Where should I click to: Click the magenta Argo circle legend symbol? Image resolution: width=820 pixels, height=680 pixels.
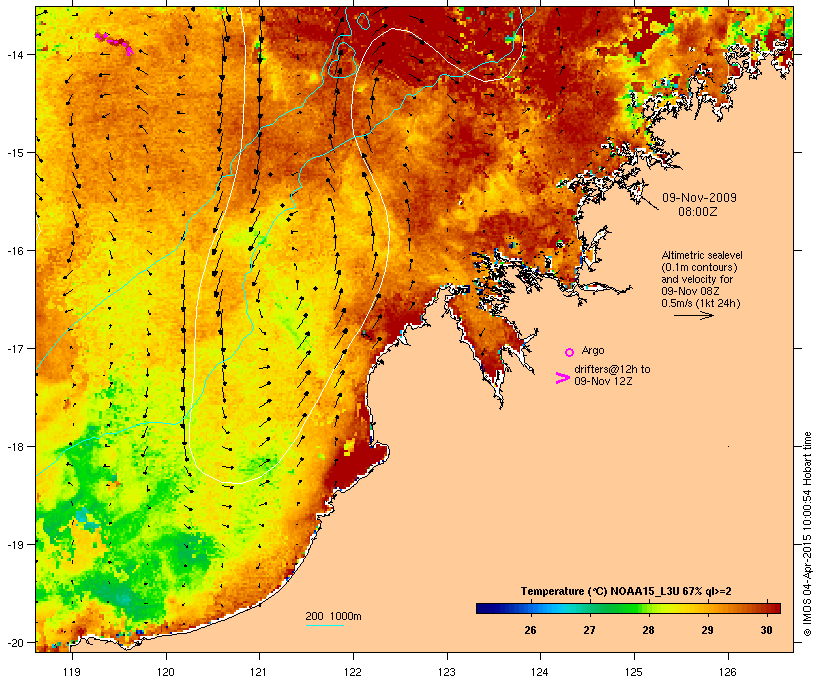[x=570, y=352]
